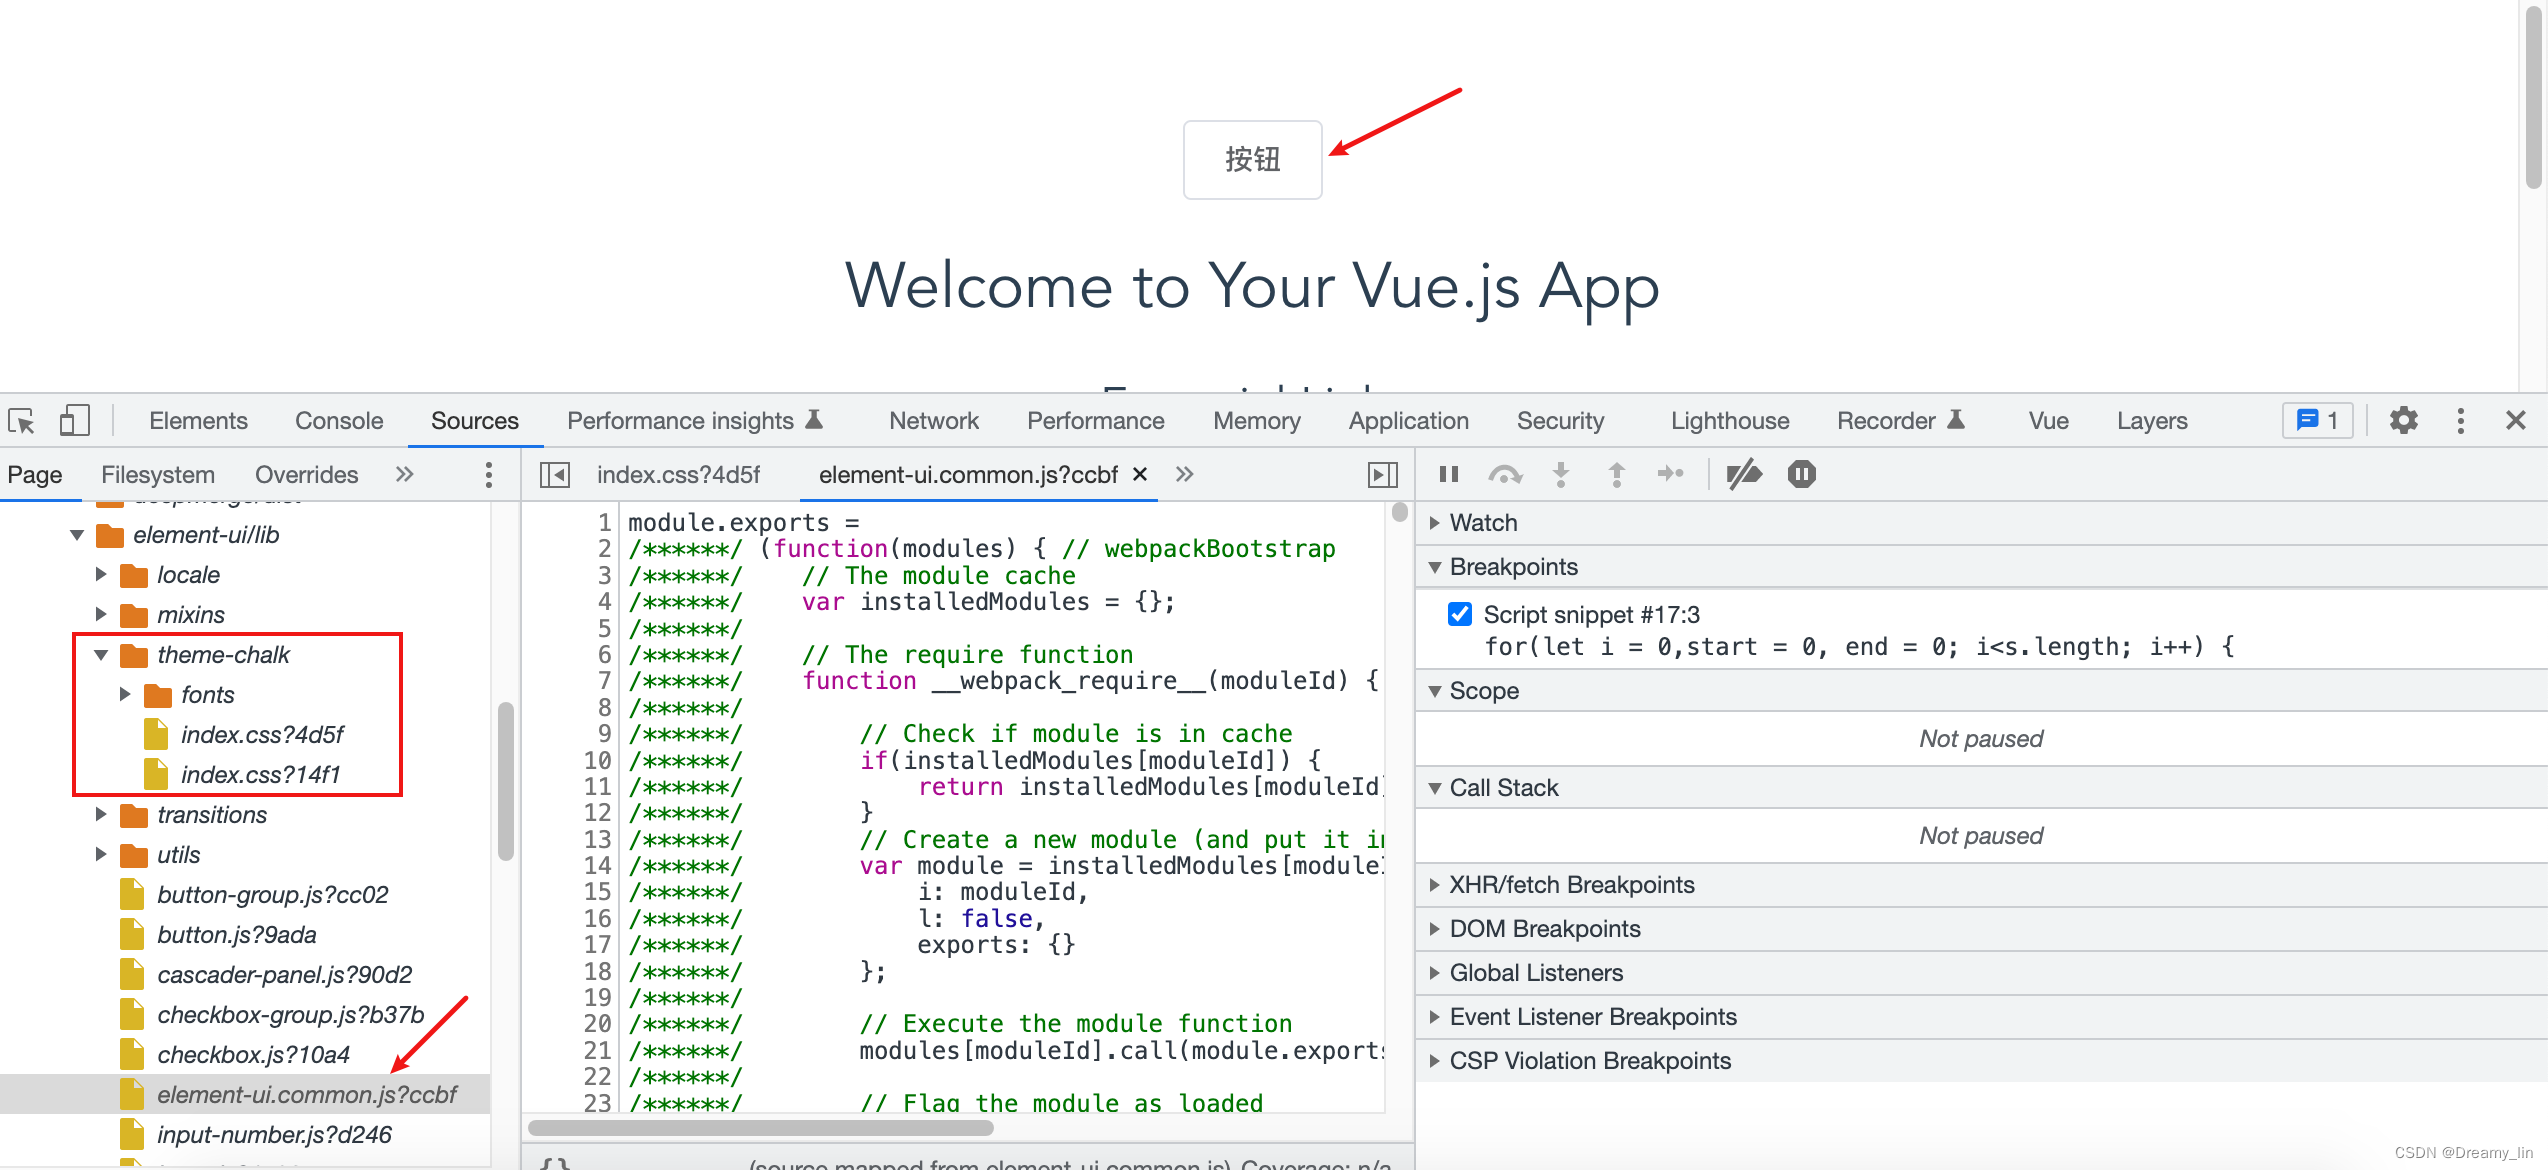Uncheck Script snippet #17:3 breakpoint checkbox
This screenshot has width=2548, height=1170.
pos(1460,614)
